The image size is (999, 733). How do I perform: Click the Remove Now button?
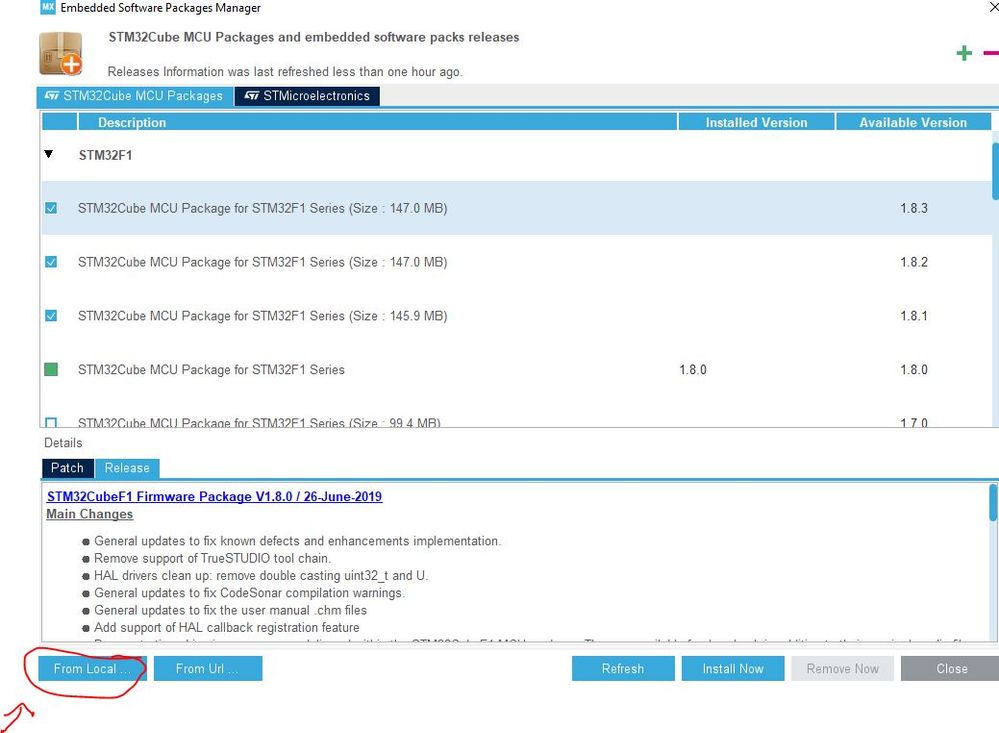[842, 669]
